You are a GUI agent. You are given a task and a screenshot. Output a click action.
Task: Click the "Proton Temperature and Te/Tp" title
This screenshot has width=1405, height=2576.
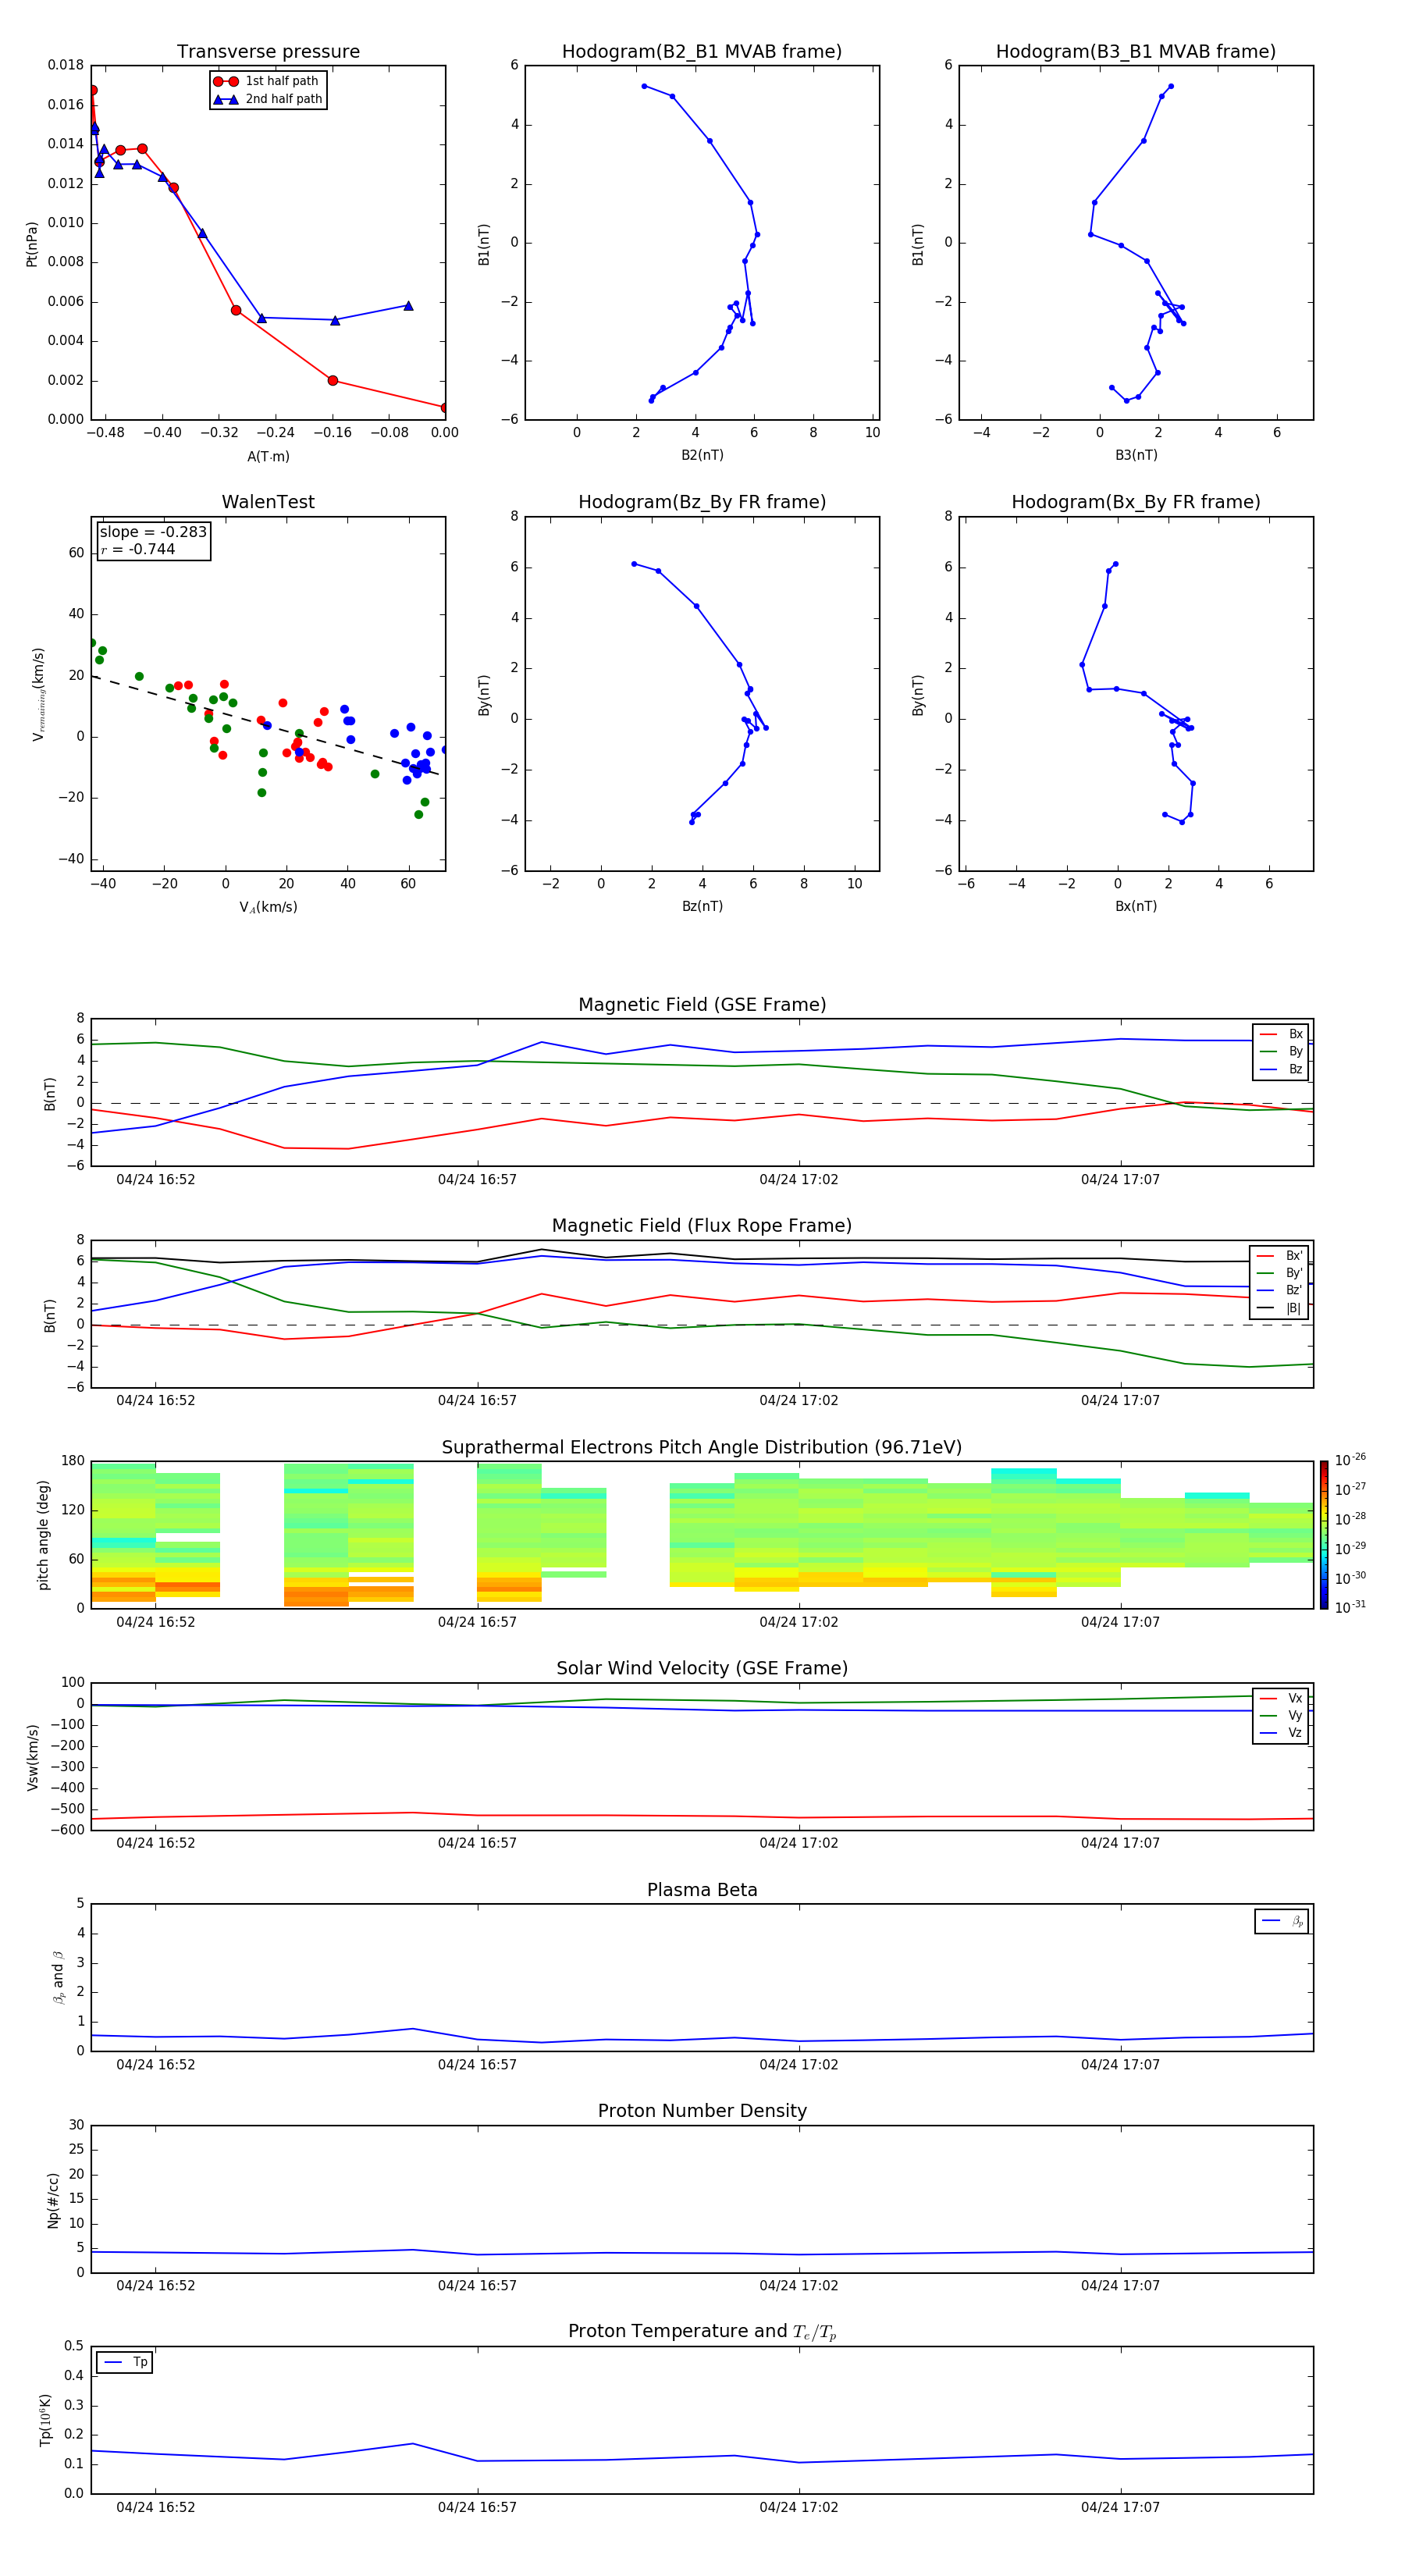[x=702, y=2332]
